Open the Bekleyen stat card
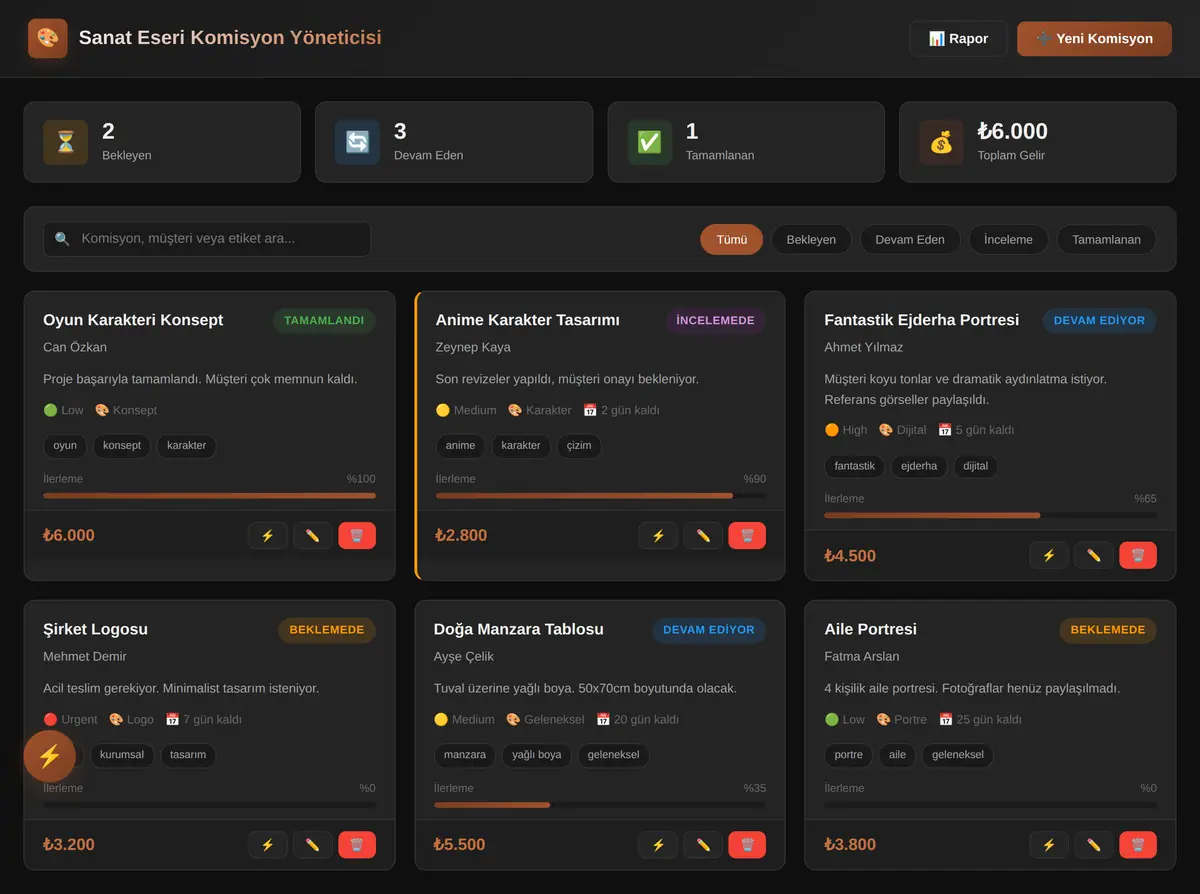1200x894 pixels. coord(162,142)
